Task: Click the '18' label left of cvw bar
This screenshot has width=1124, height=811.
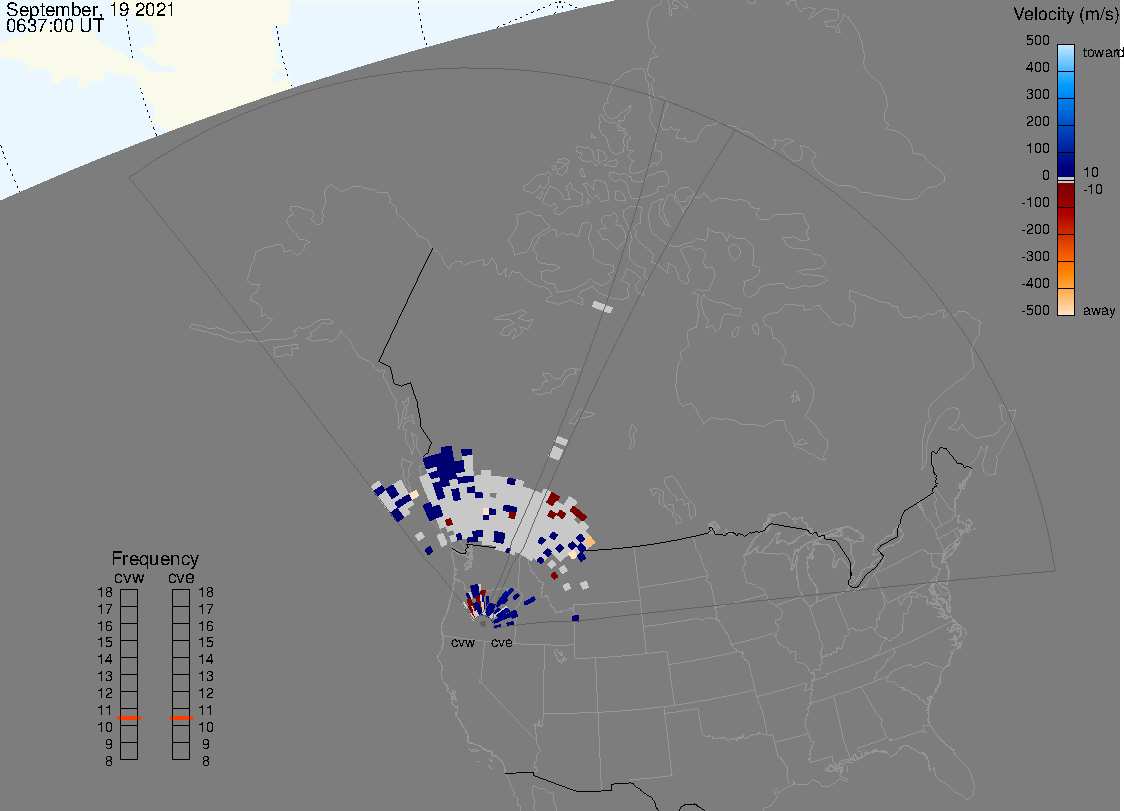Action: click(105, 592)
